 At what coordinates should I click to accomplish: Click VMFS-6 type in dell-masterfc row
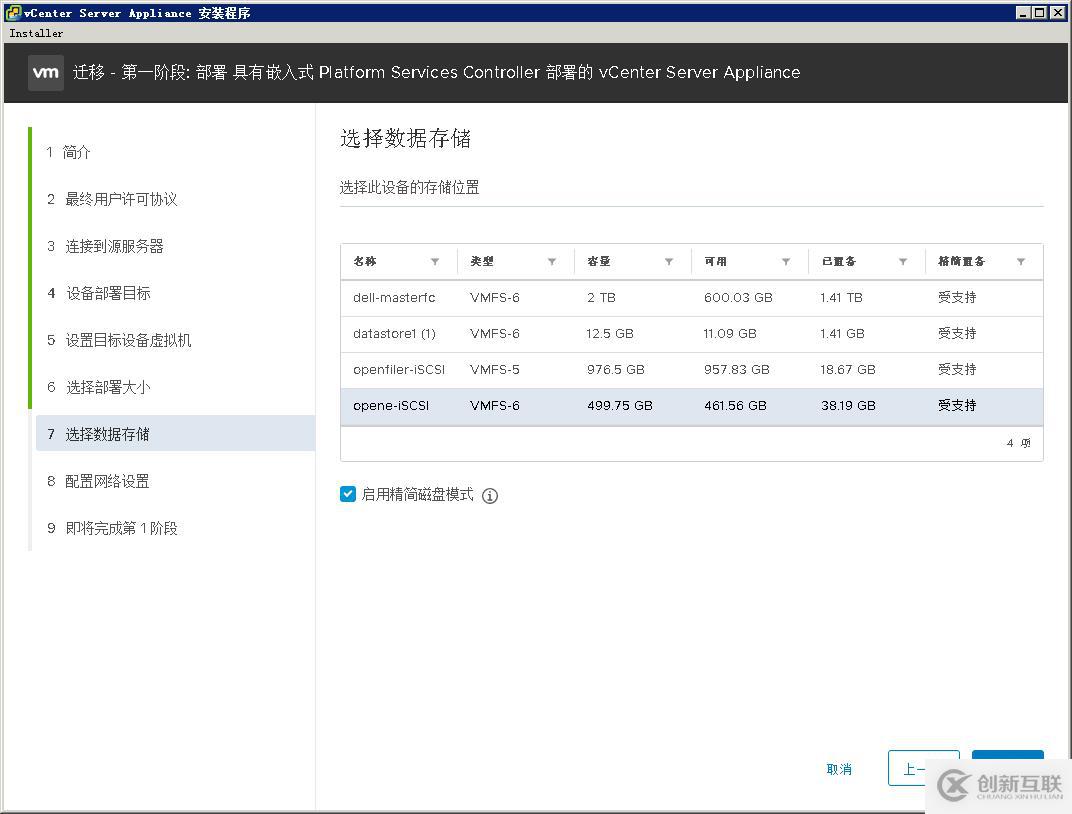tap(494, 298)
